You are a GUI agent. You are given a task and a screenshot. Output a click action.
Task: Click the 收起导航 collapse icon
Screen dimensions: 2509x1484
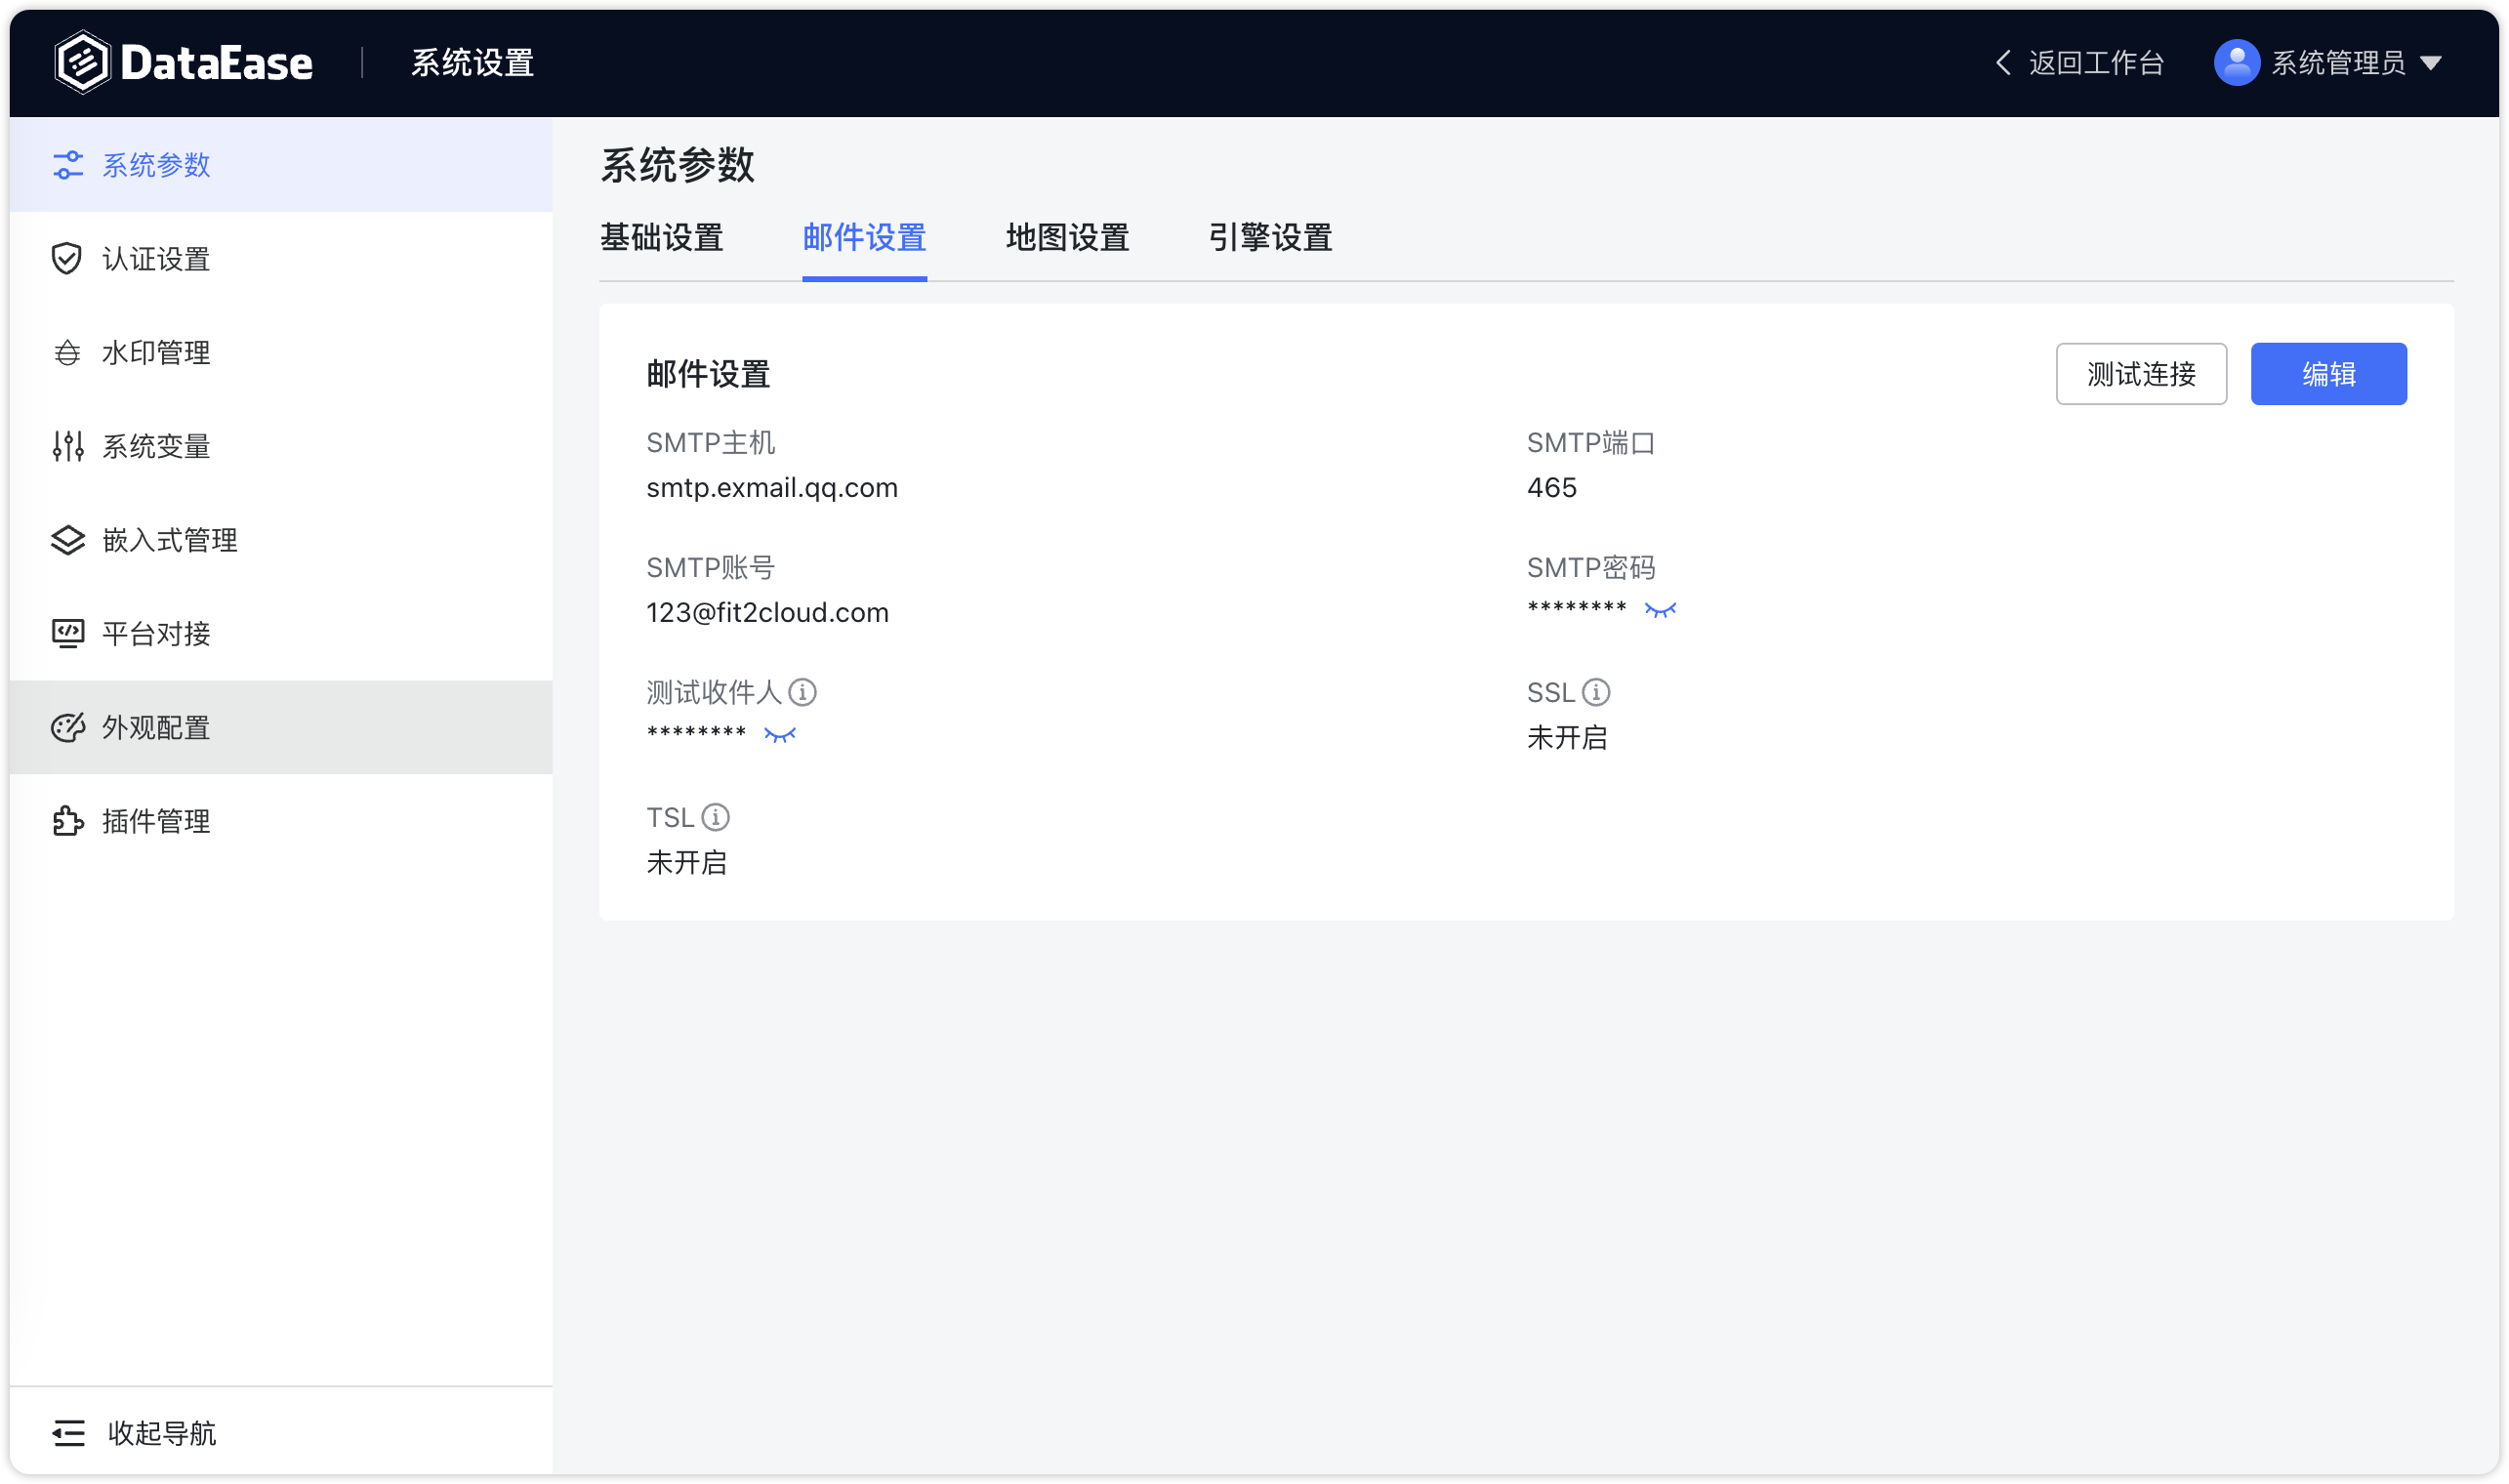(x=68, y=1432)
